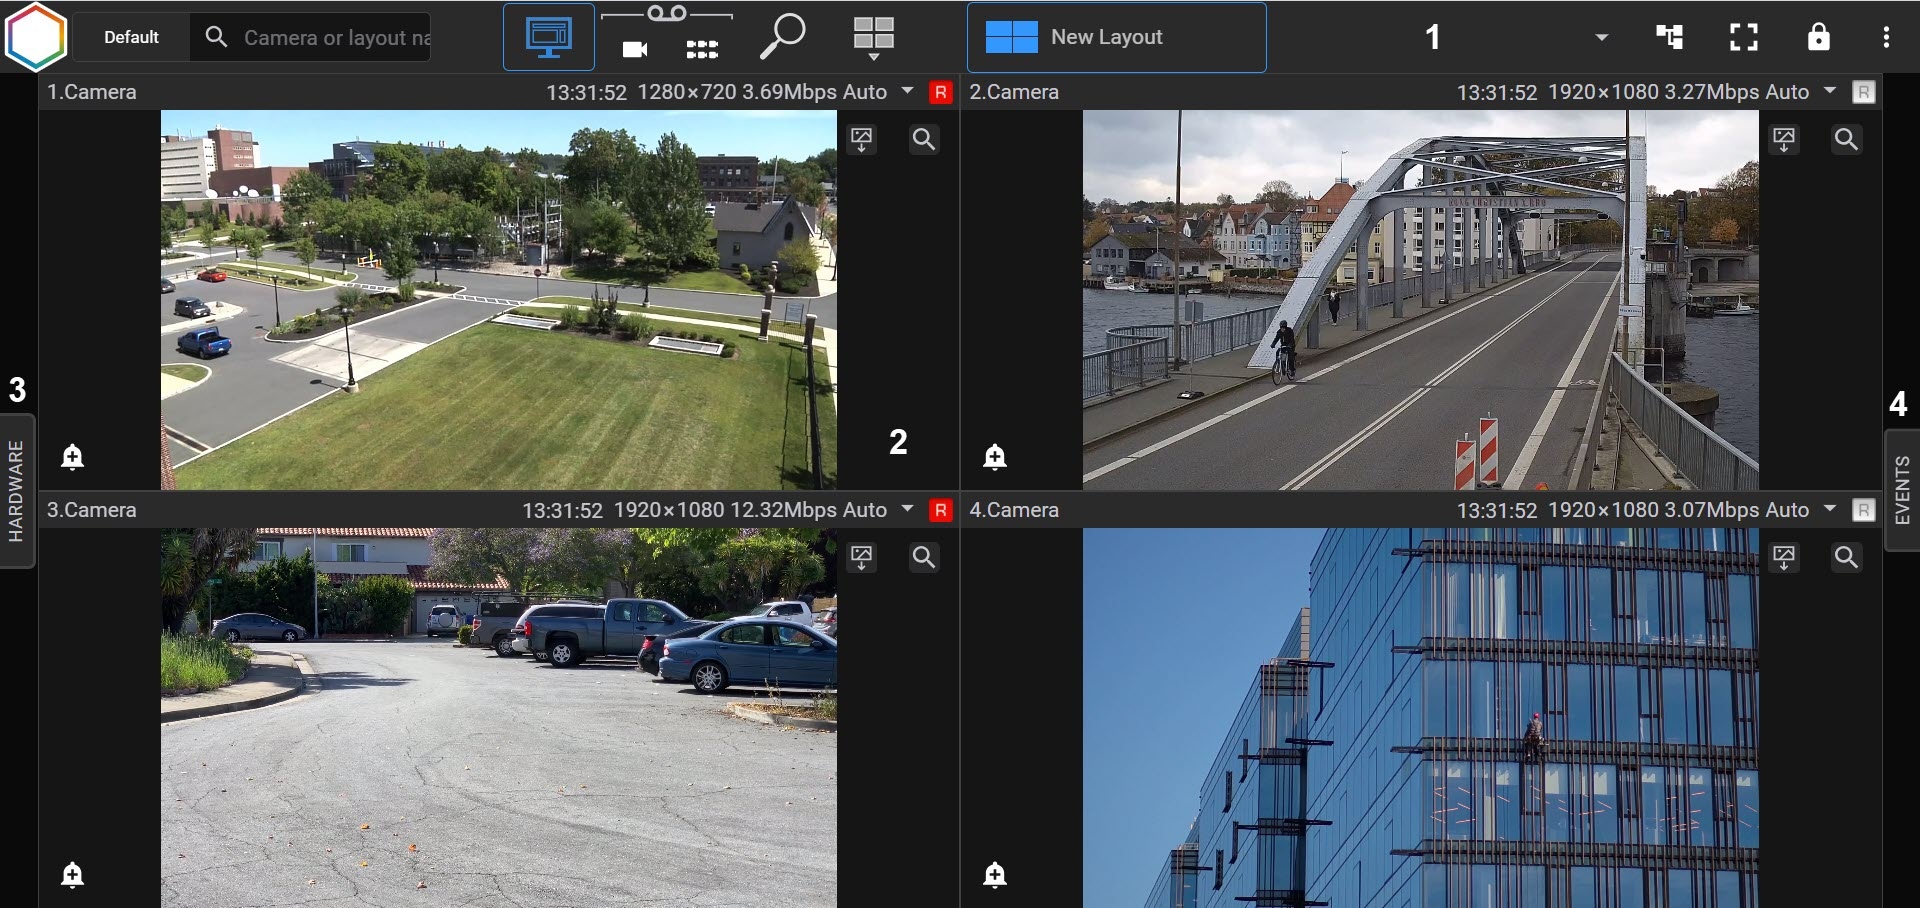Click the live monitor mode icon
The width and height of the screenshot is (1920, 908).
click(x=548, y=38)
